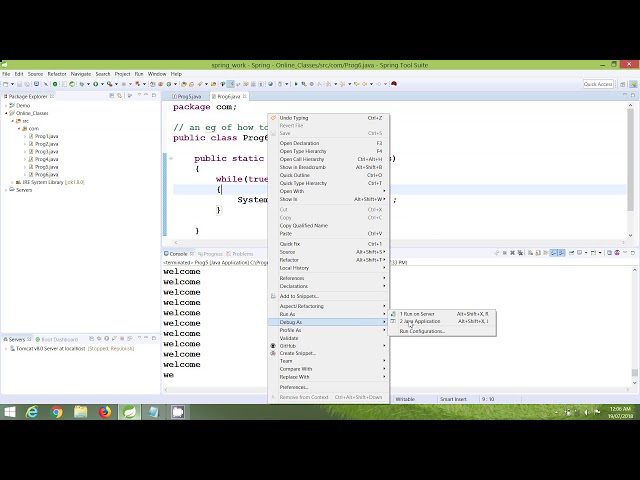Toggle Mark Occurrences highlighted toolbar button
Viewport: 640px width, 480px height.
(x=231, y=84)
